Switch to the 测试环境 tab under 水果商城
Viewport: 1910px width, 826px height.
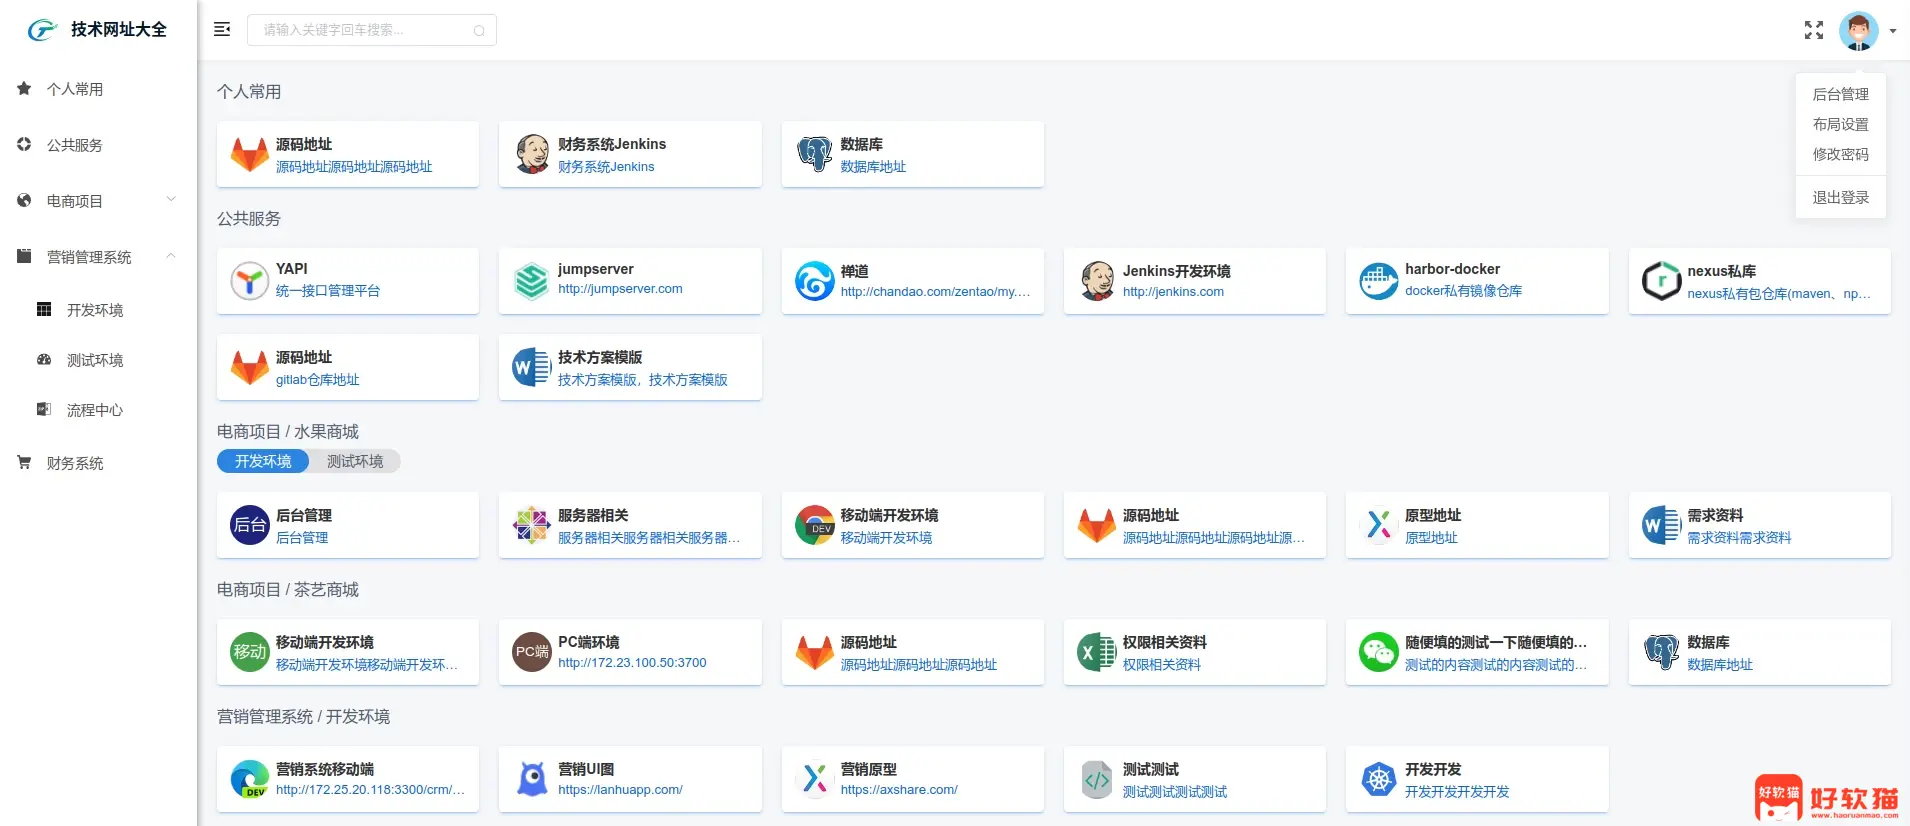point(355,461)
